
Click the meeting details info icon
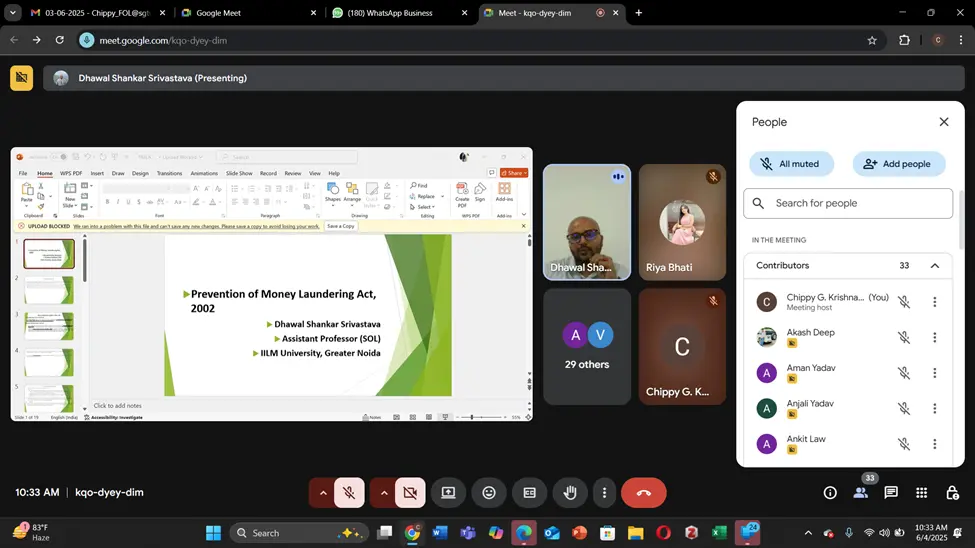pos(830,493)
